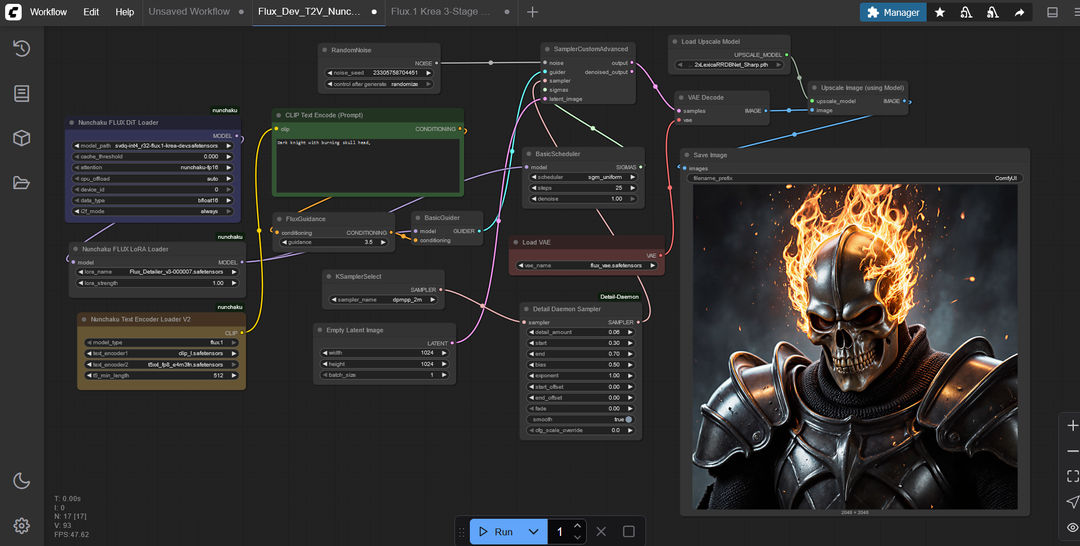Viewport: 1080px width, 546px height.
Task: Click the nunchaku badge above DiT Loader
Action: click(x=225, y=110)
